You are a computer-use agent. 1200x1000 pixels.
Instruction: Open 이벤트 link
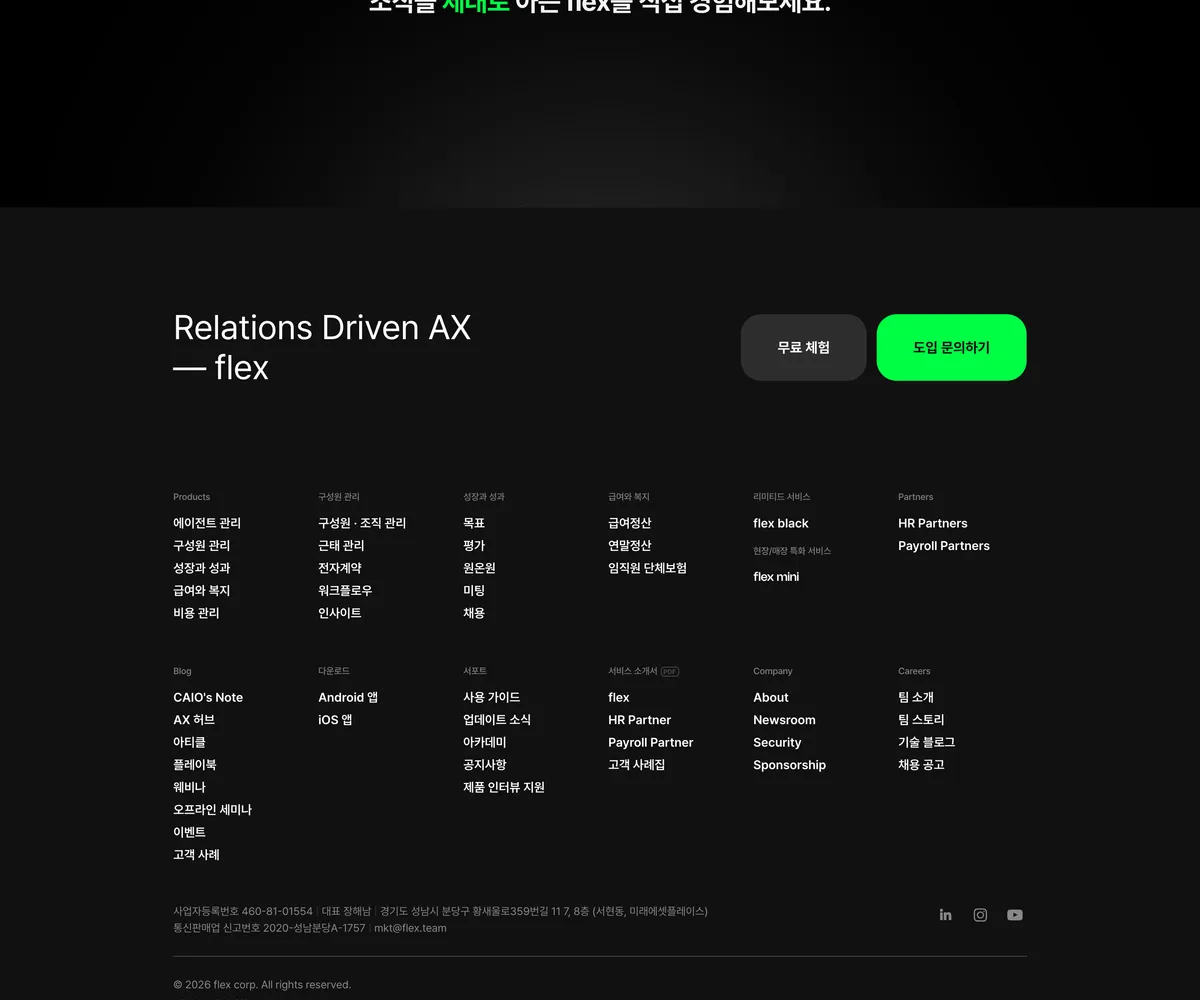pyautogui.click(x=189, y=833)
